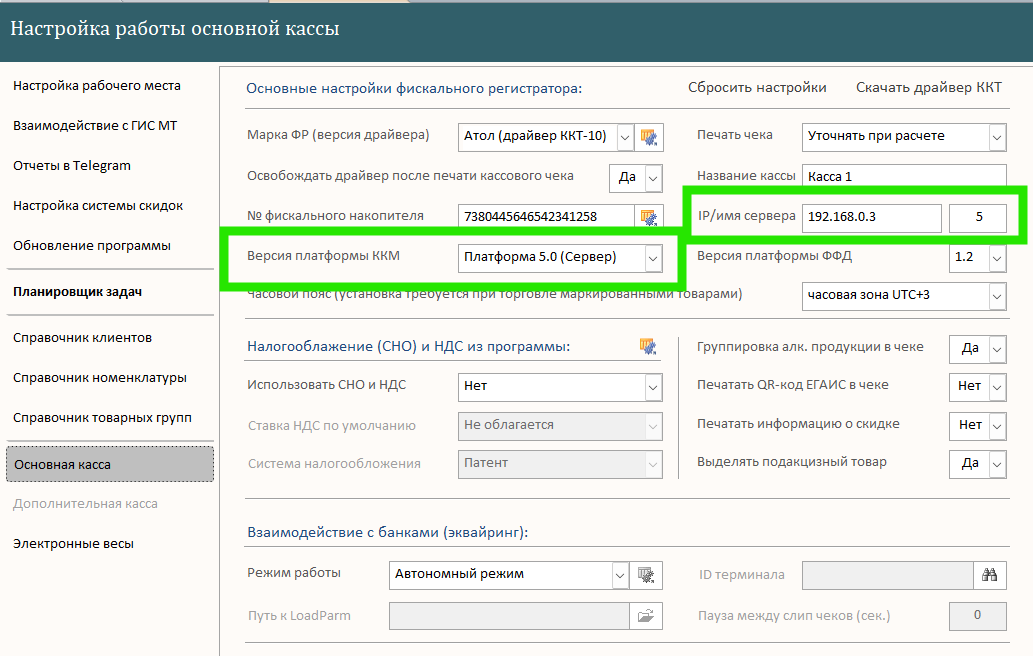Click IP/имя сервера address field
Viewport: 1033px width, 656px height.
tap(872, 218)
